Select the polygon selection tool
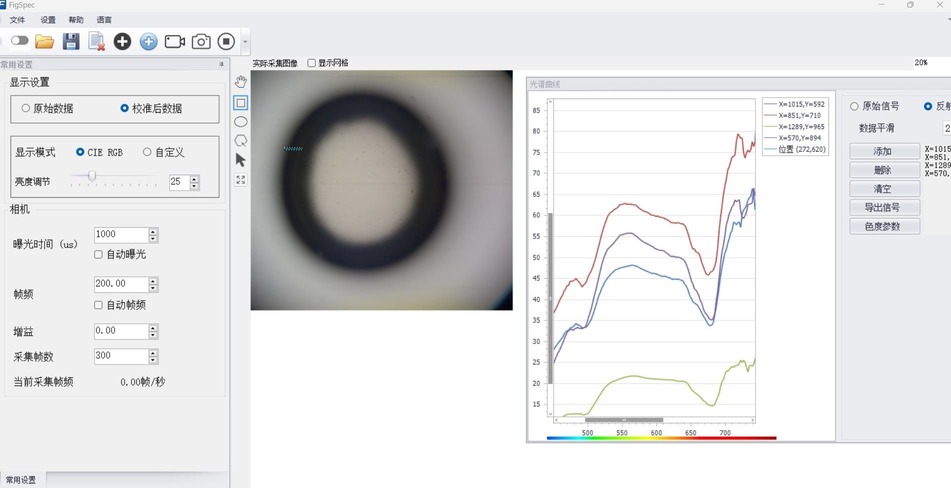Image resolution: width=951 pixels, height=488 pixels. click(241, 140)
